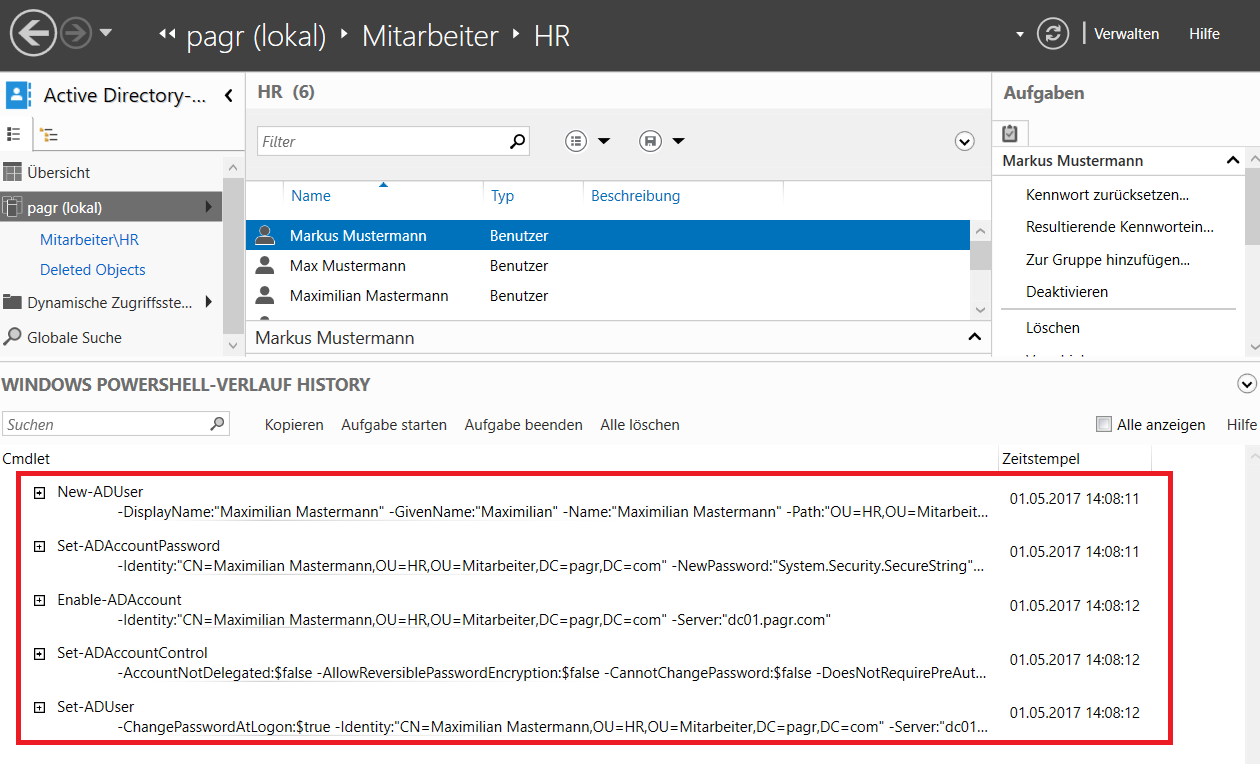Click the back navigation arrow
The height and width of the screenshot is (764, 1260).
tap(33, 33)
